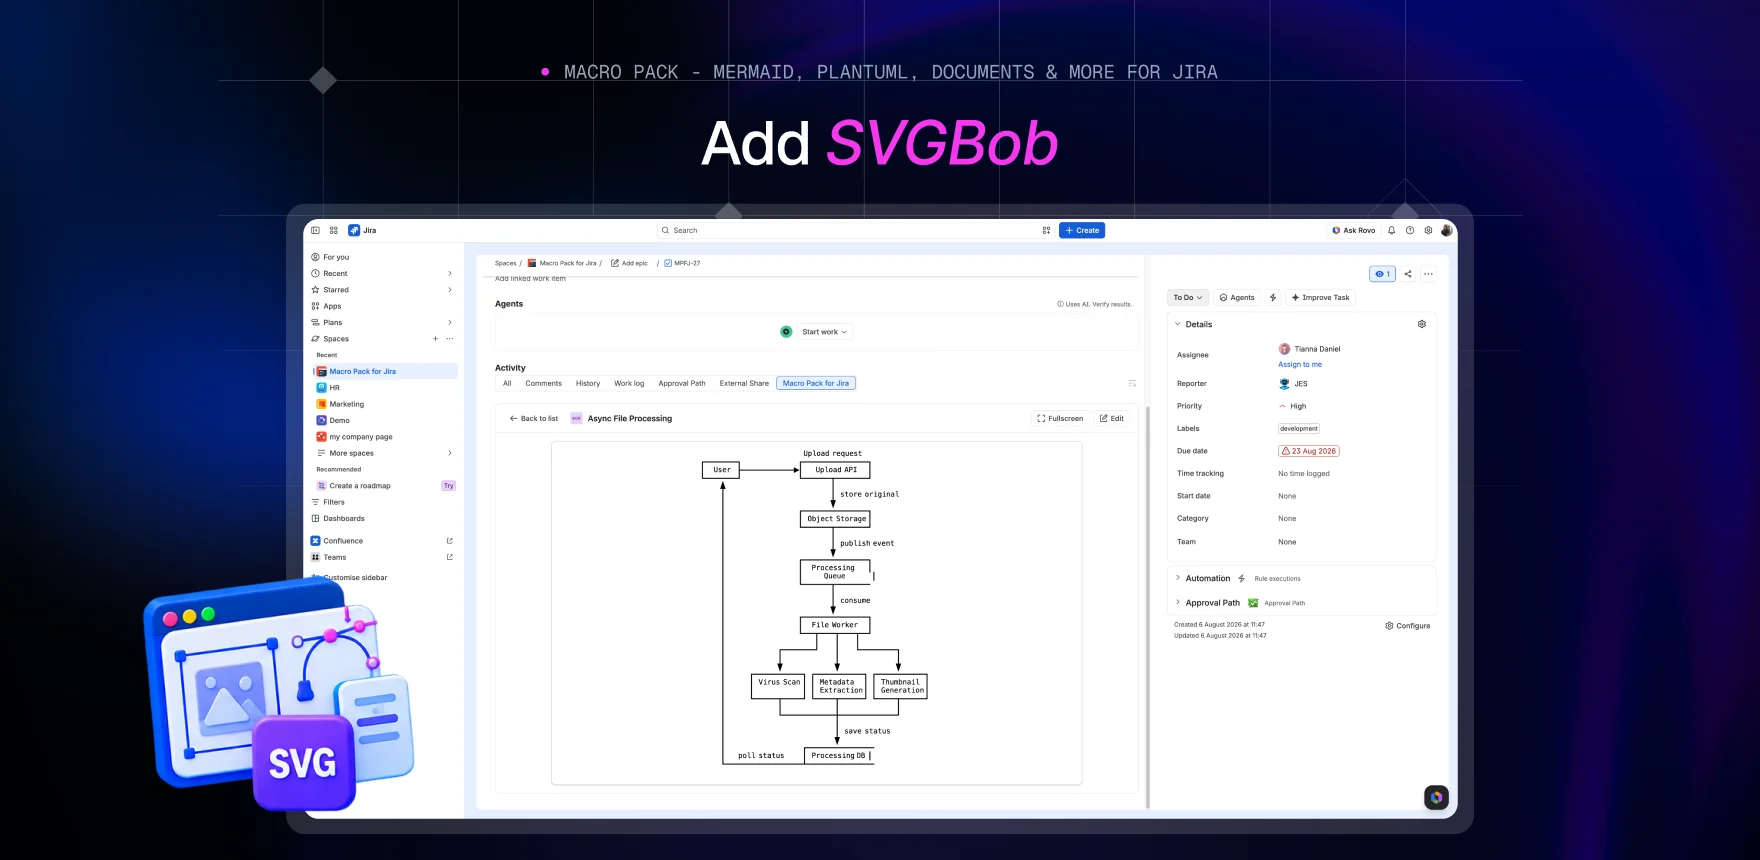Image resolution: width=1760 pixels, height=860 pixels.
Task: Click the Create button
Action: [1082, 230]
